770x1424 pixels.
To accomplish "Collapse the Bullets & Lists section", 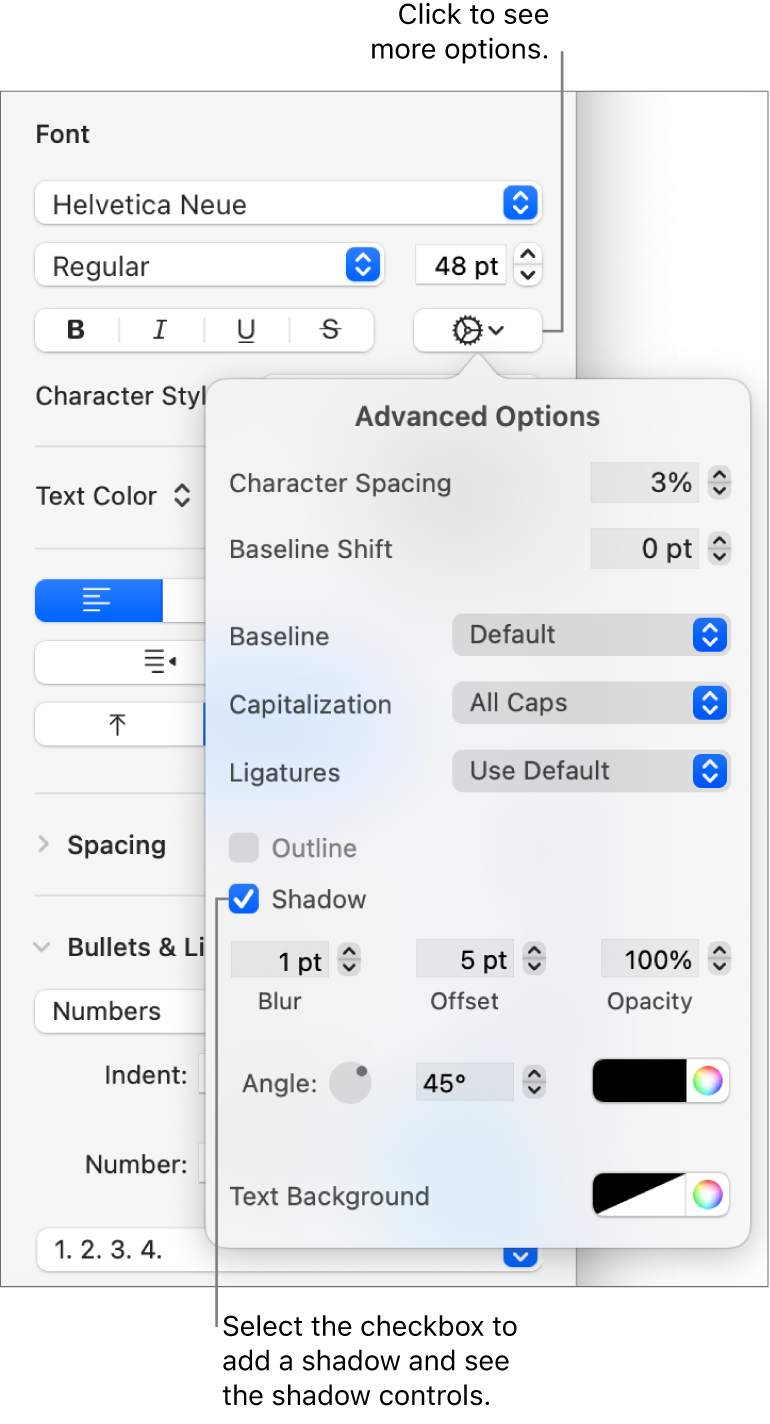I will [43, 947].
